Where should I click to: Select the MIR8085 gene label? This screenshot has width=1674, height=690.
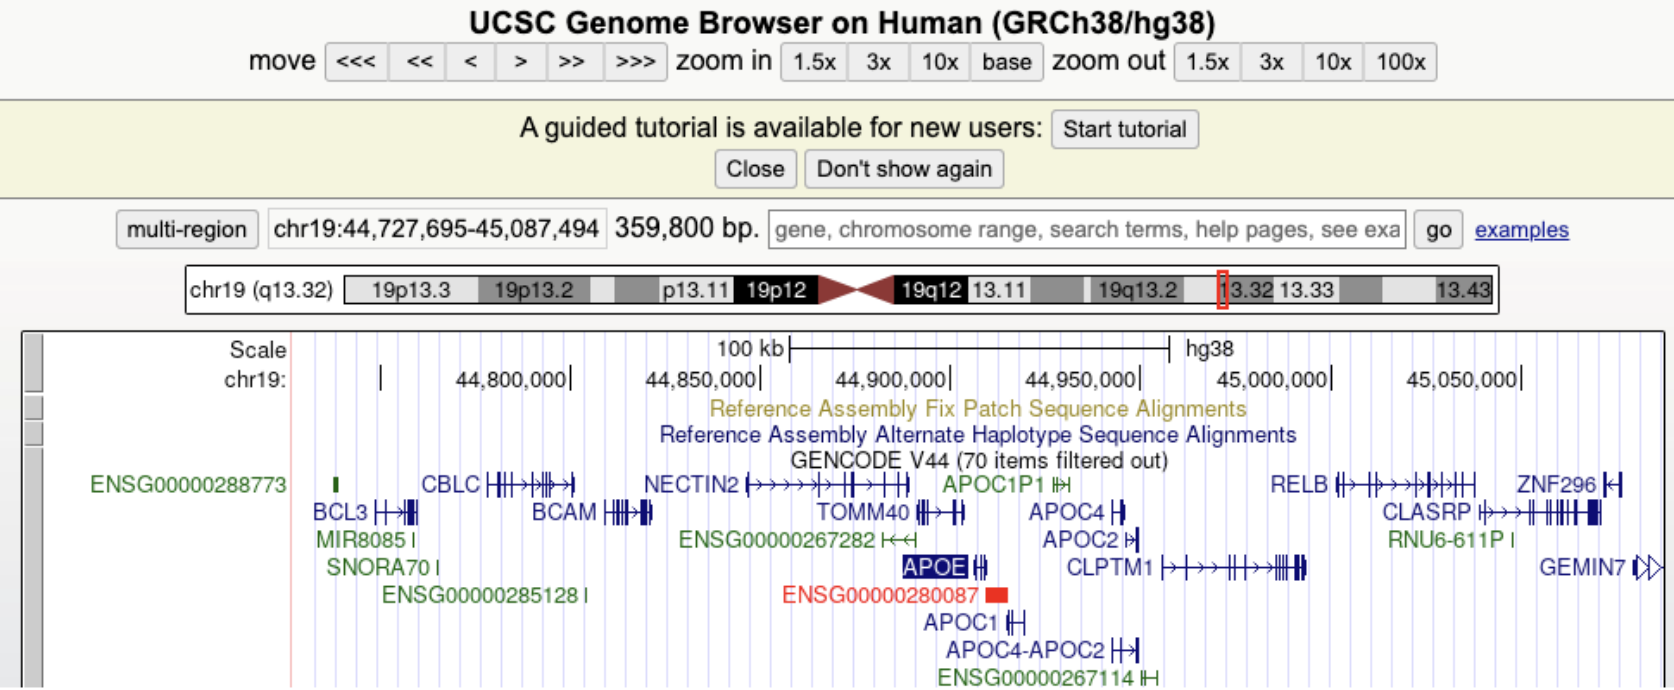pos(361,540)
